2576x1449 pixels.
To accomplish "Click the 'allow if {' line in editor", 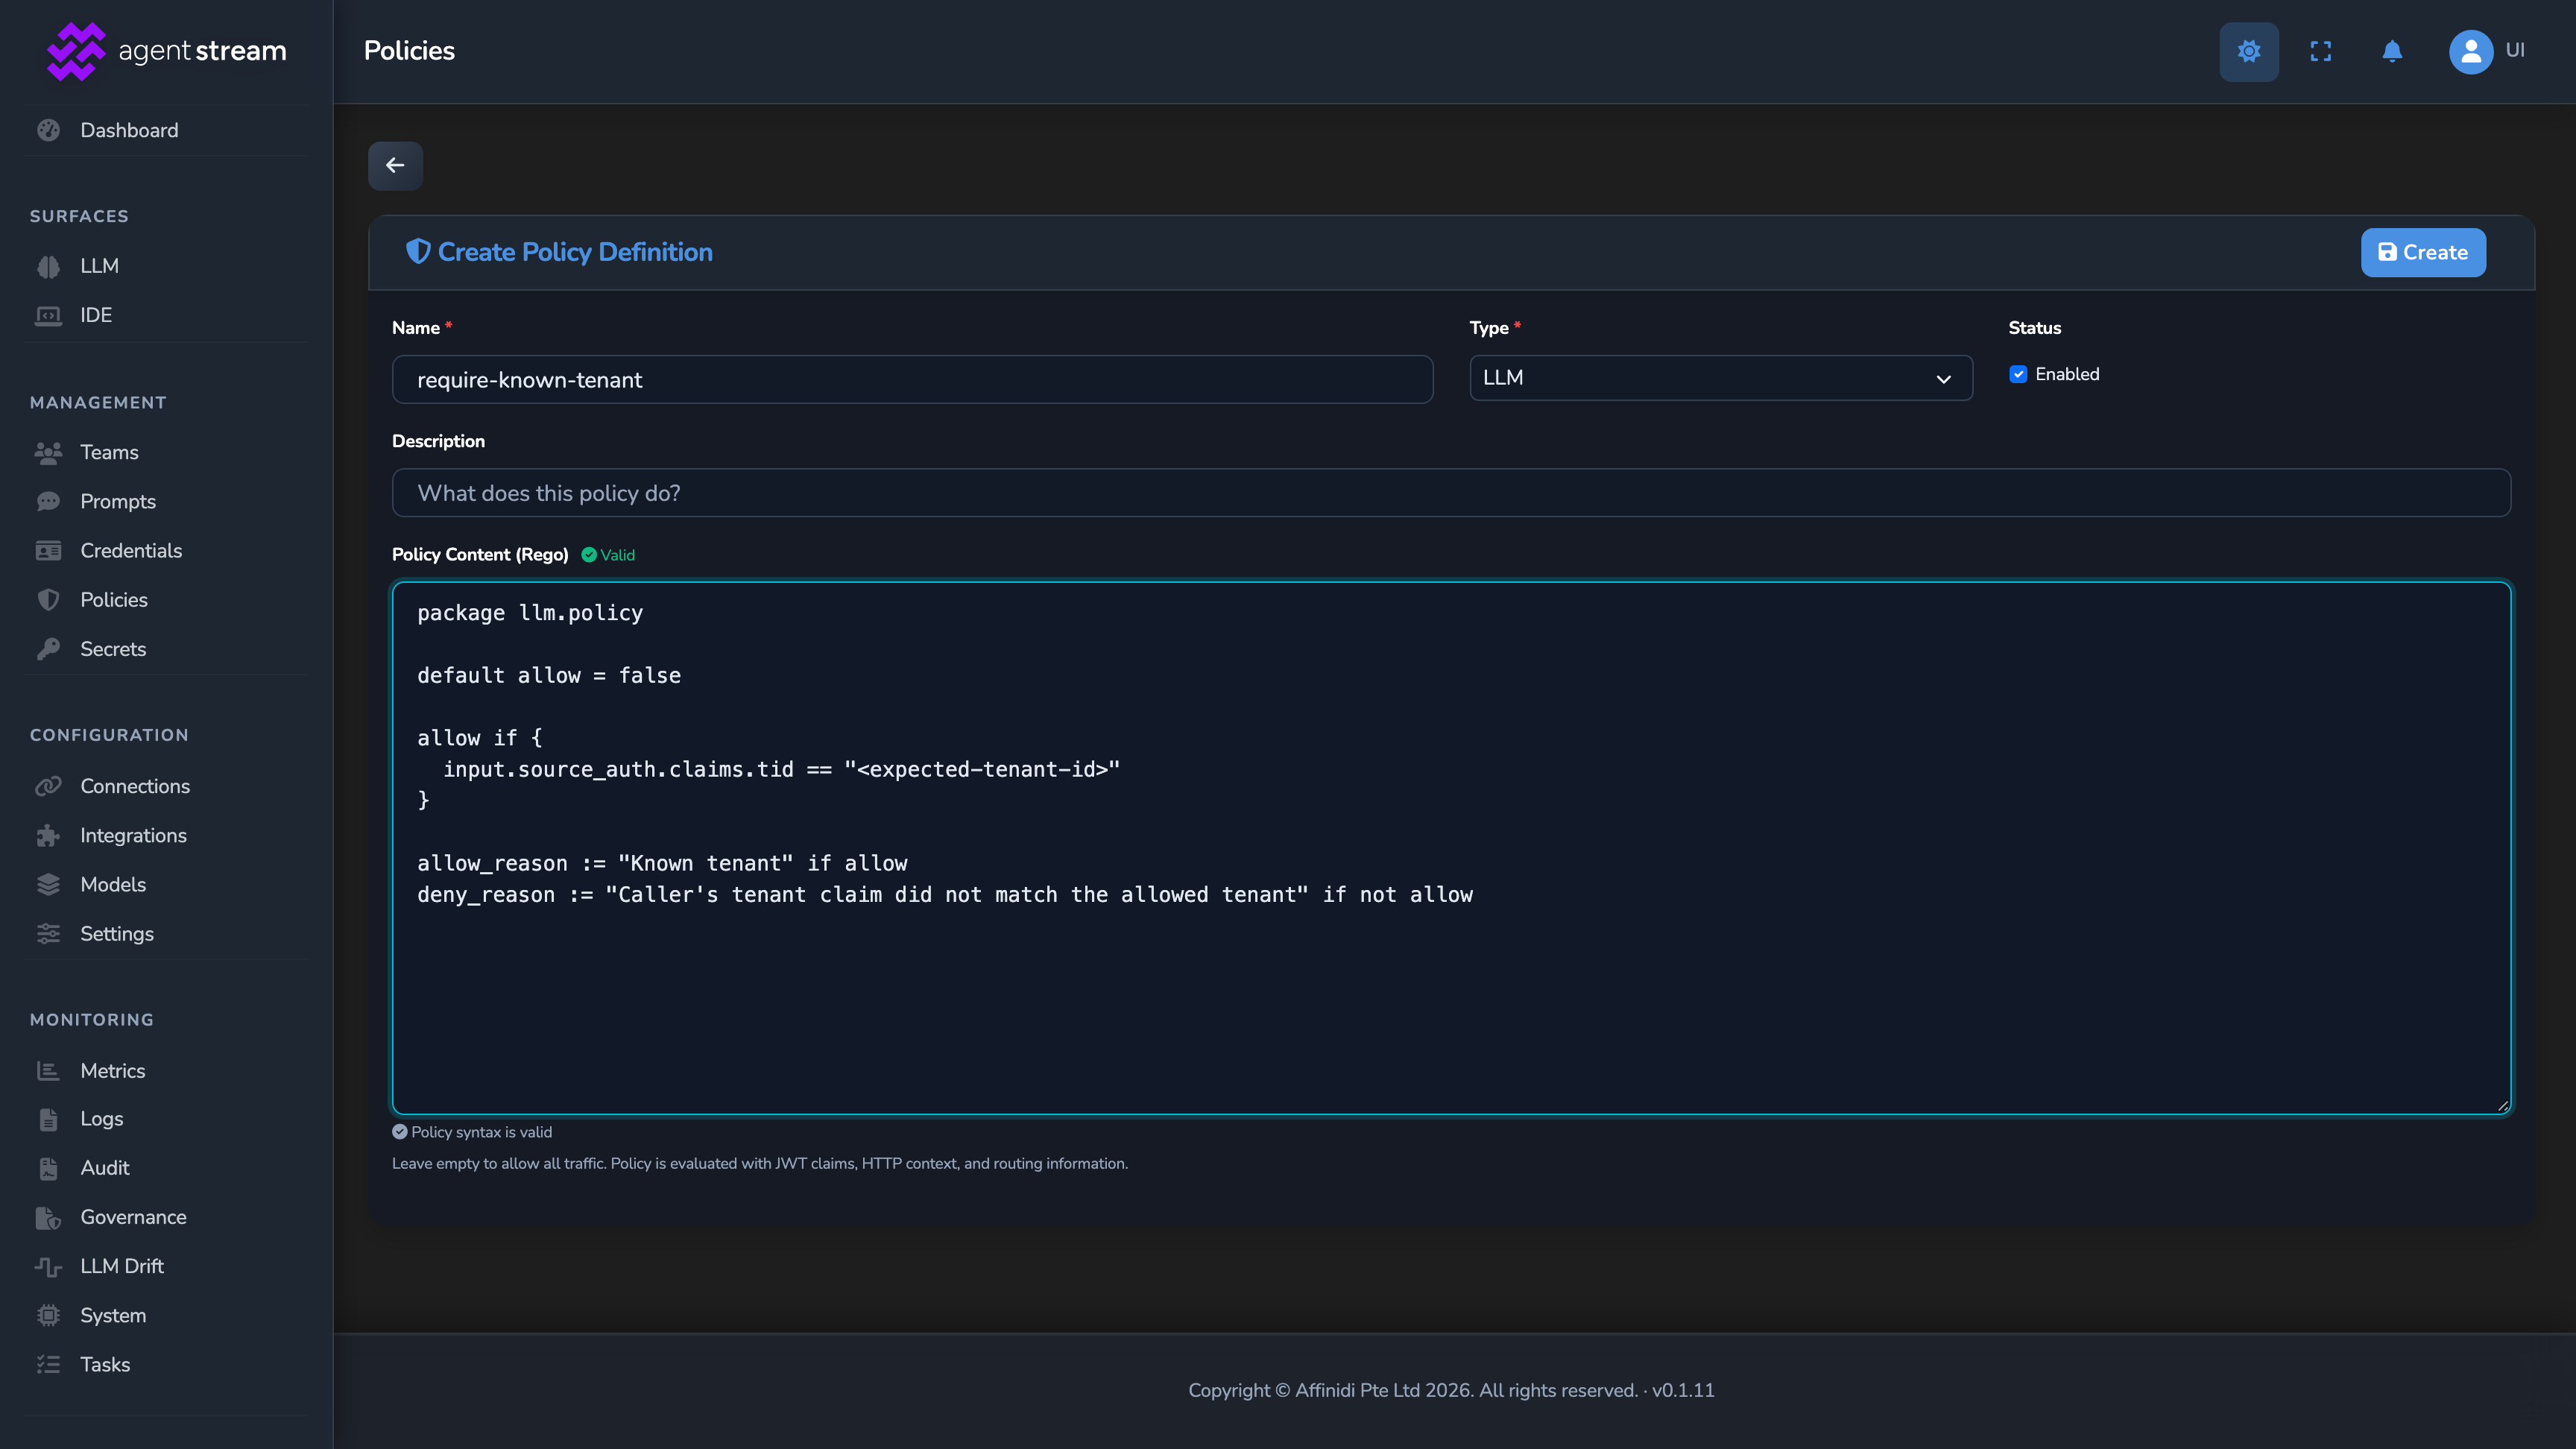I will (480, 738).
